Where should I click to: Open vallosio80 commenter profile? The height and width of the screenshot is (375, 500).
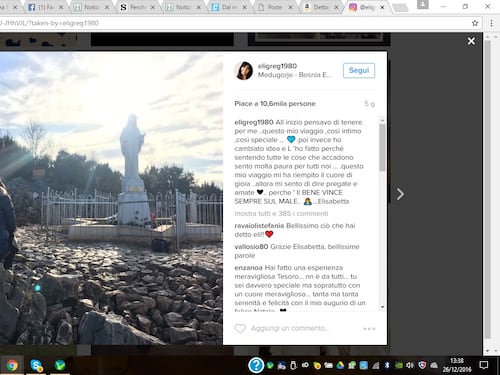pyautogui.click(x=251, y=247)
